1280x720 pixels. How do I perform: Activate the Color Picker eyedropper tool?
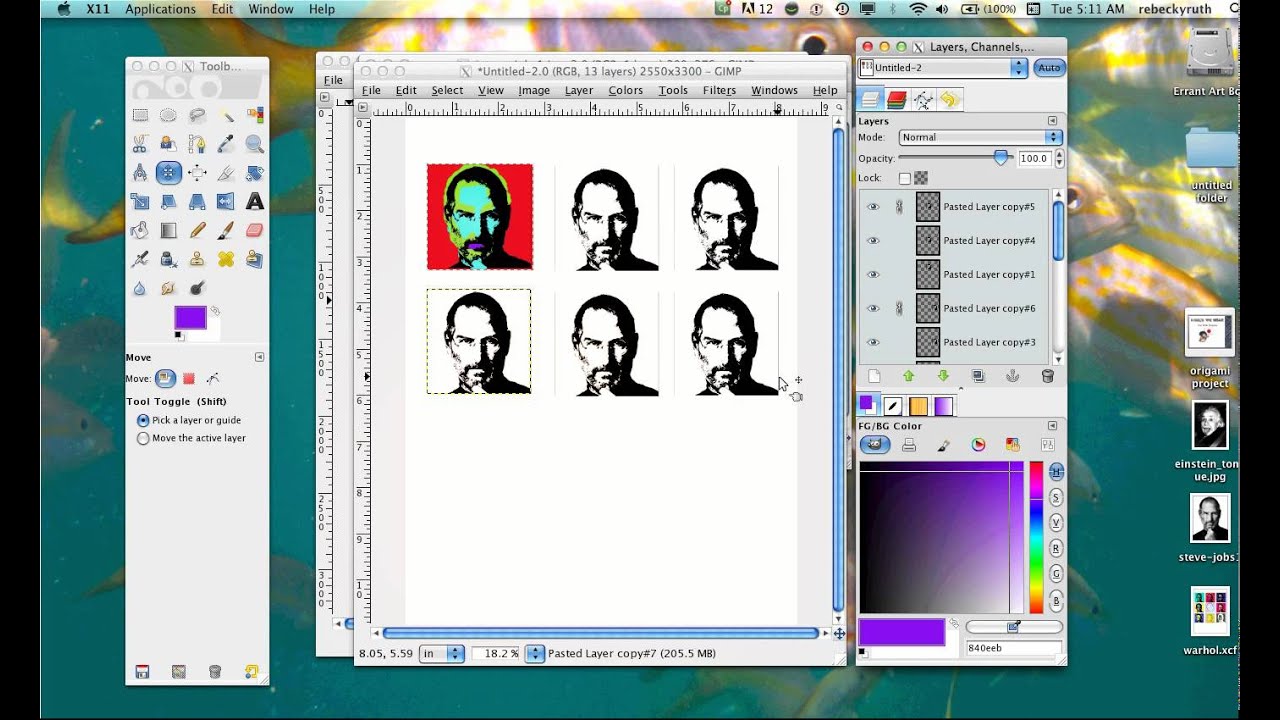tap(226, 144)
